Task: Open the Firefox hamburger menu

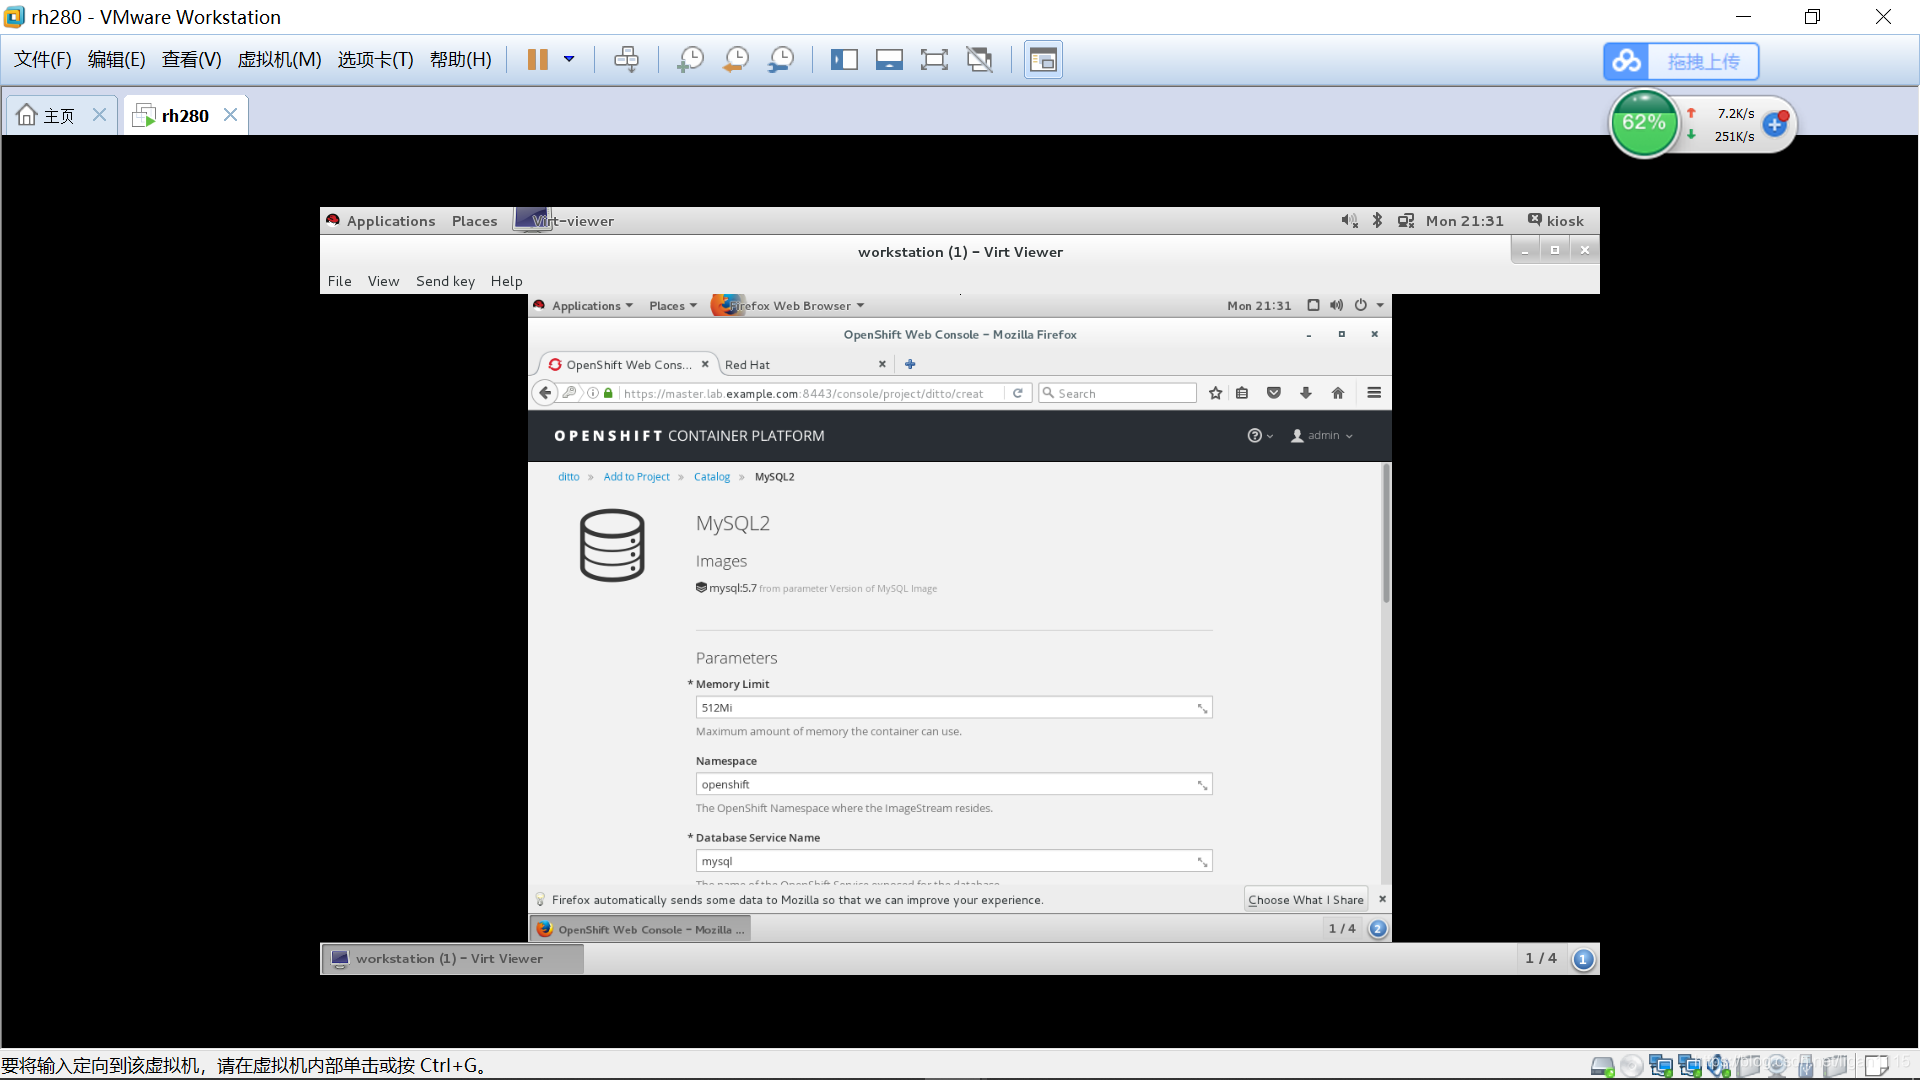Action: point(1374,393)
